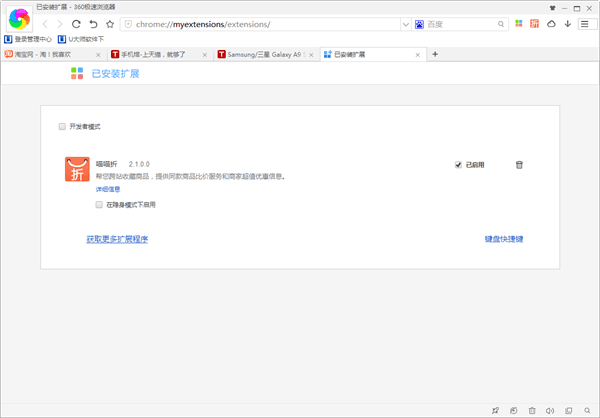Click the 键盘快捷键 link
The image size is (600, 418).
click(504, 239)
